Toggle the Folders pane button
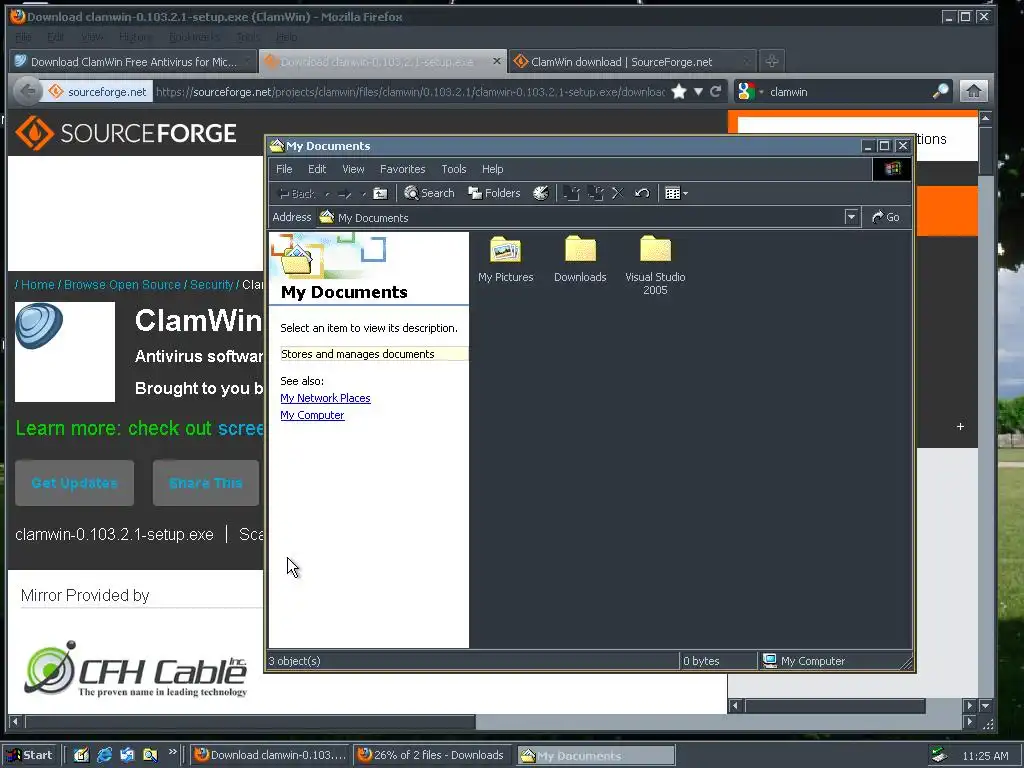This screenshot has width=1024, height=768. pos(494,193)
